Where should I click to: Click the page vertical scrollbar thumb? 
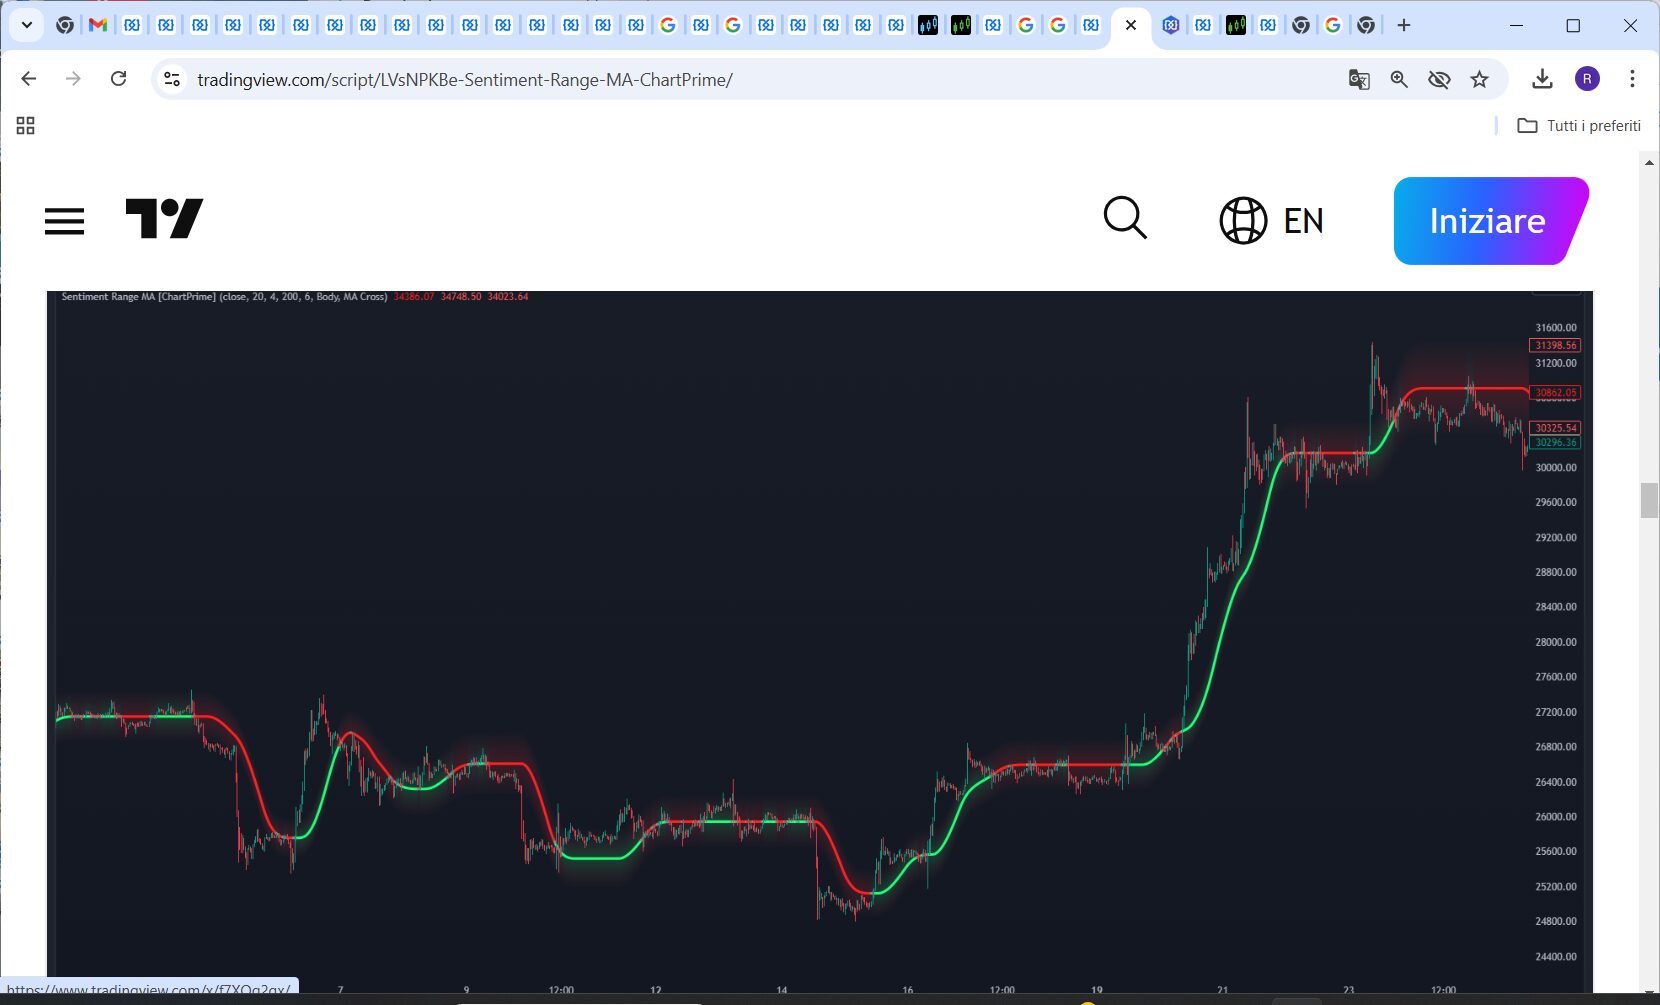point(1649,500)
